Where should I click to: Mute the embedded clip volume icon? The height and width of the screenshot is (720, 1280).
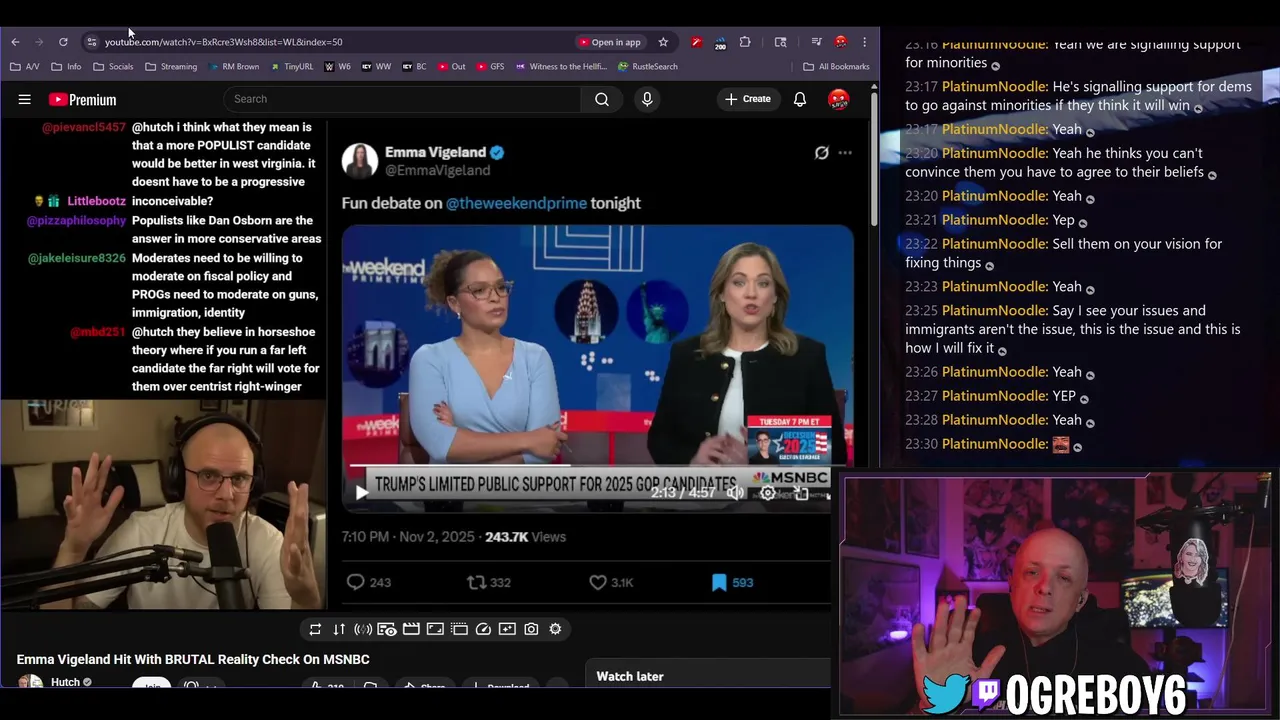tap(735, 492)
